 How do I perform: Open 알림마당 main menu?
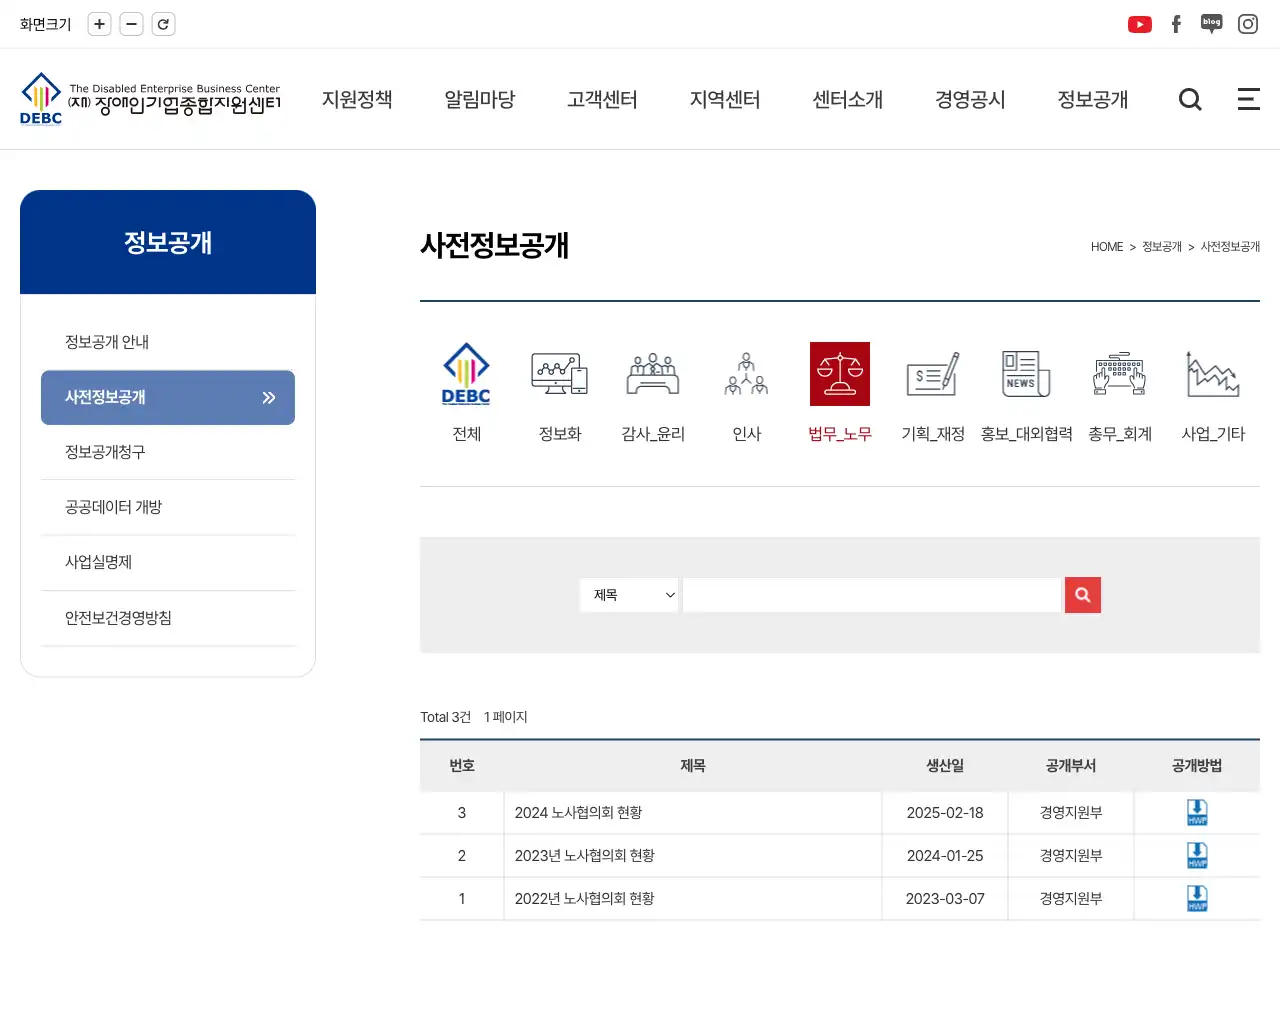tap(480, 99)
